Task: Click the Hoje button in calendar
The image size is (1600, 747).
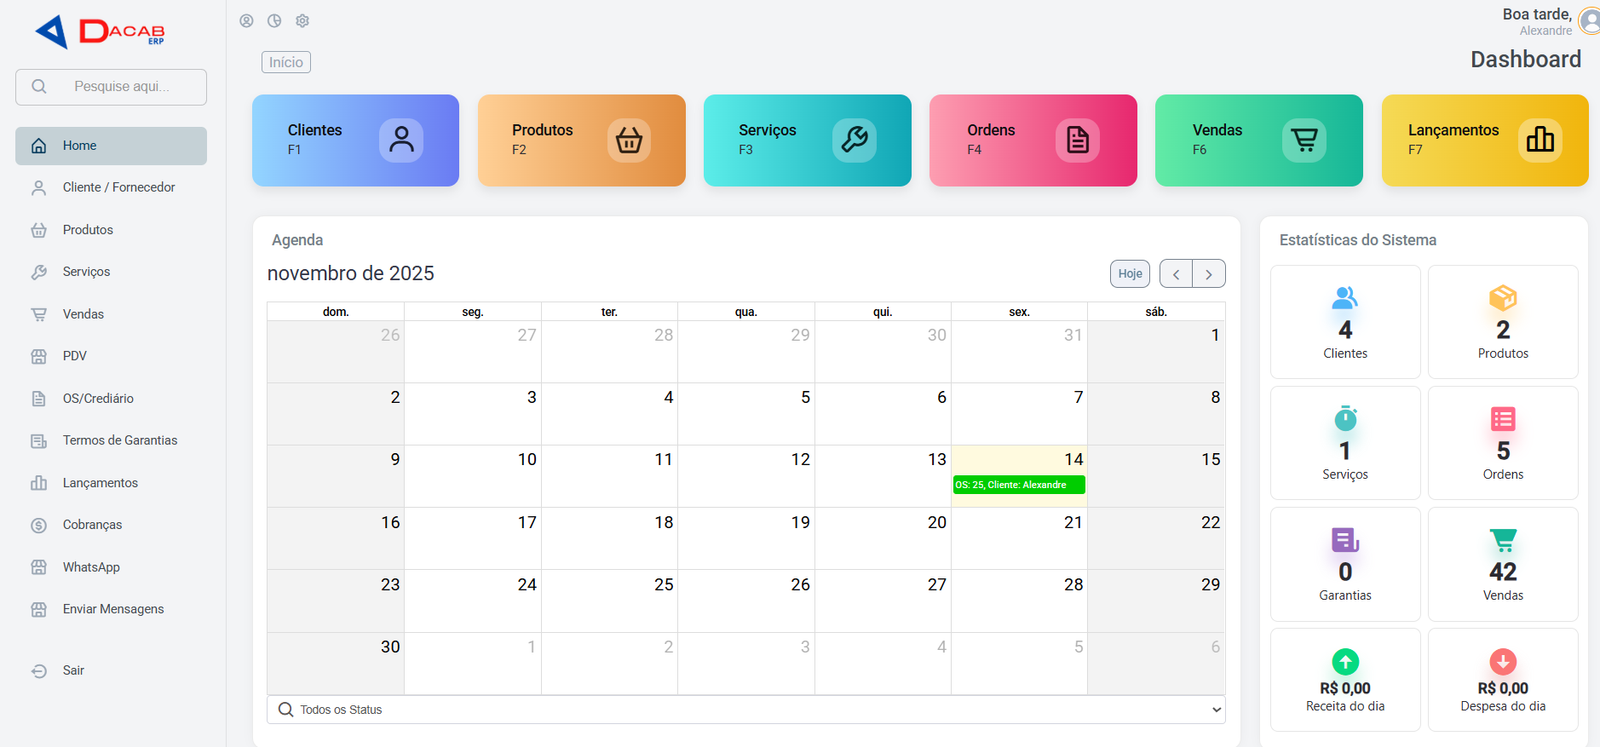Action: [1130, 274]
